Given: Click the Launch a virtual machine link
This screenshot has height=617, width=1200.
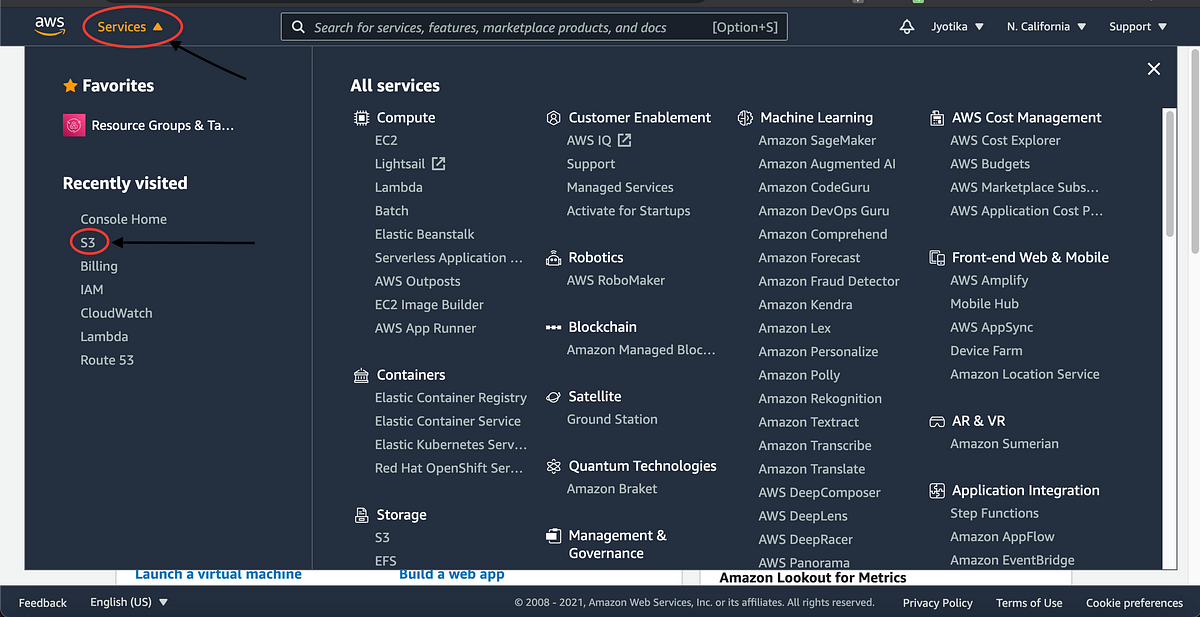Looking at the screenshot, I should [x=218, y=573].
